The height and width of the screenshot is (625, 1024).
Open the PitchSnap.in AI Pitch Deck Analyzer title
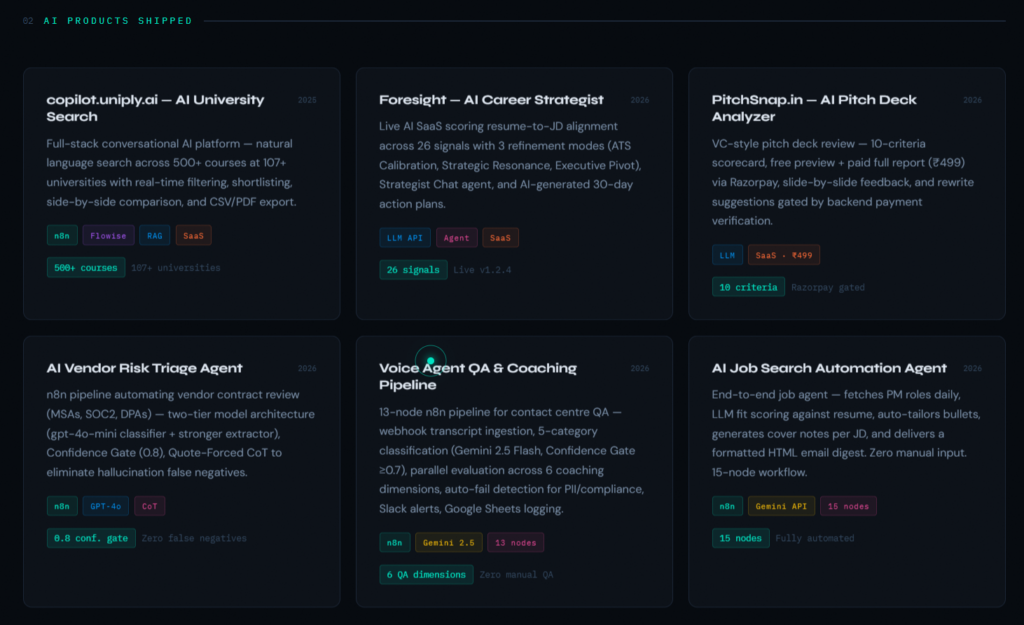coord(814,108)
